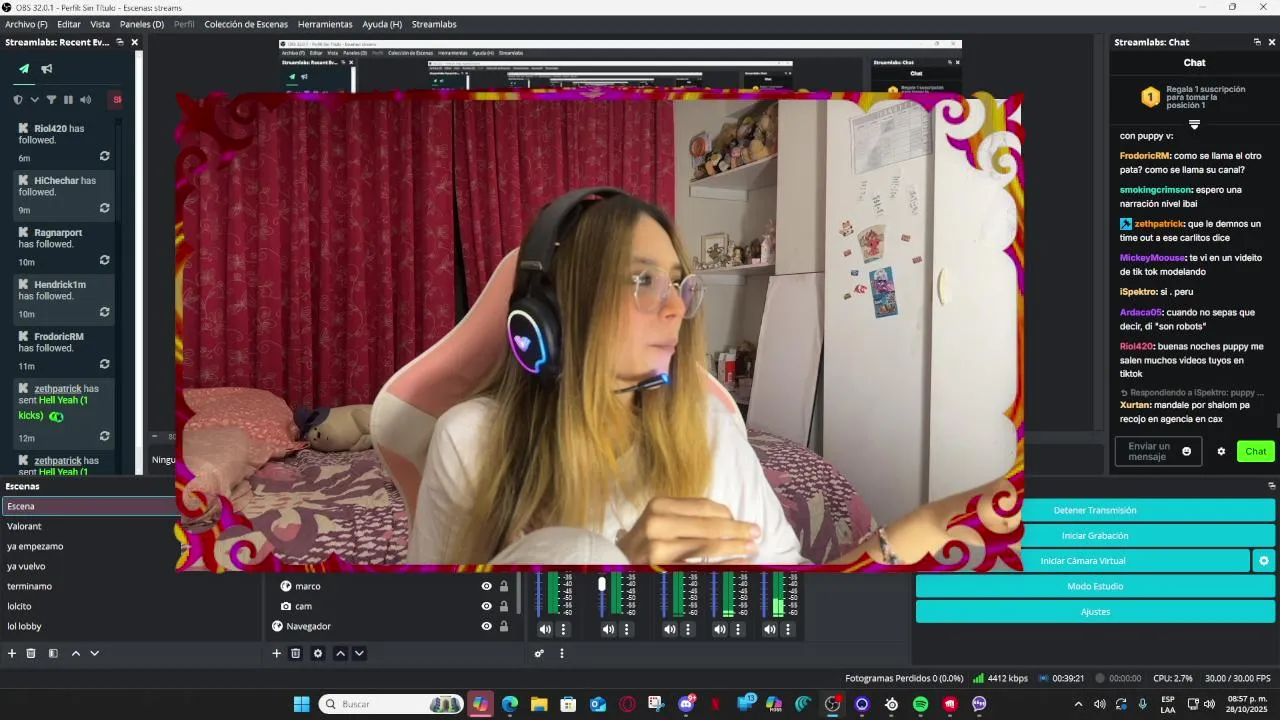Open the Ayuda menu
Viewport: 1280px width, 720px height.
coord(382,24)
